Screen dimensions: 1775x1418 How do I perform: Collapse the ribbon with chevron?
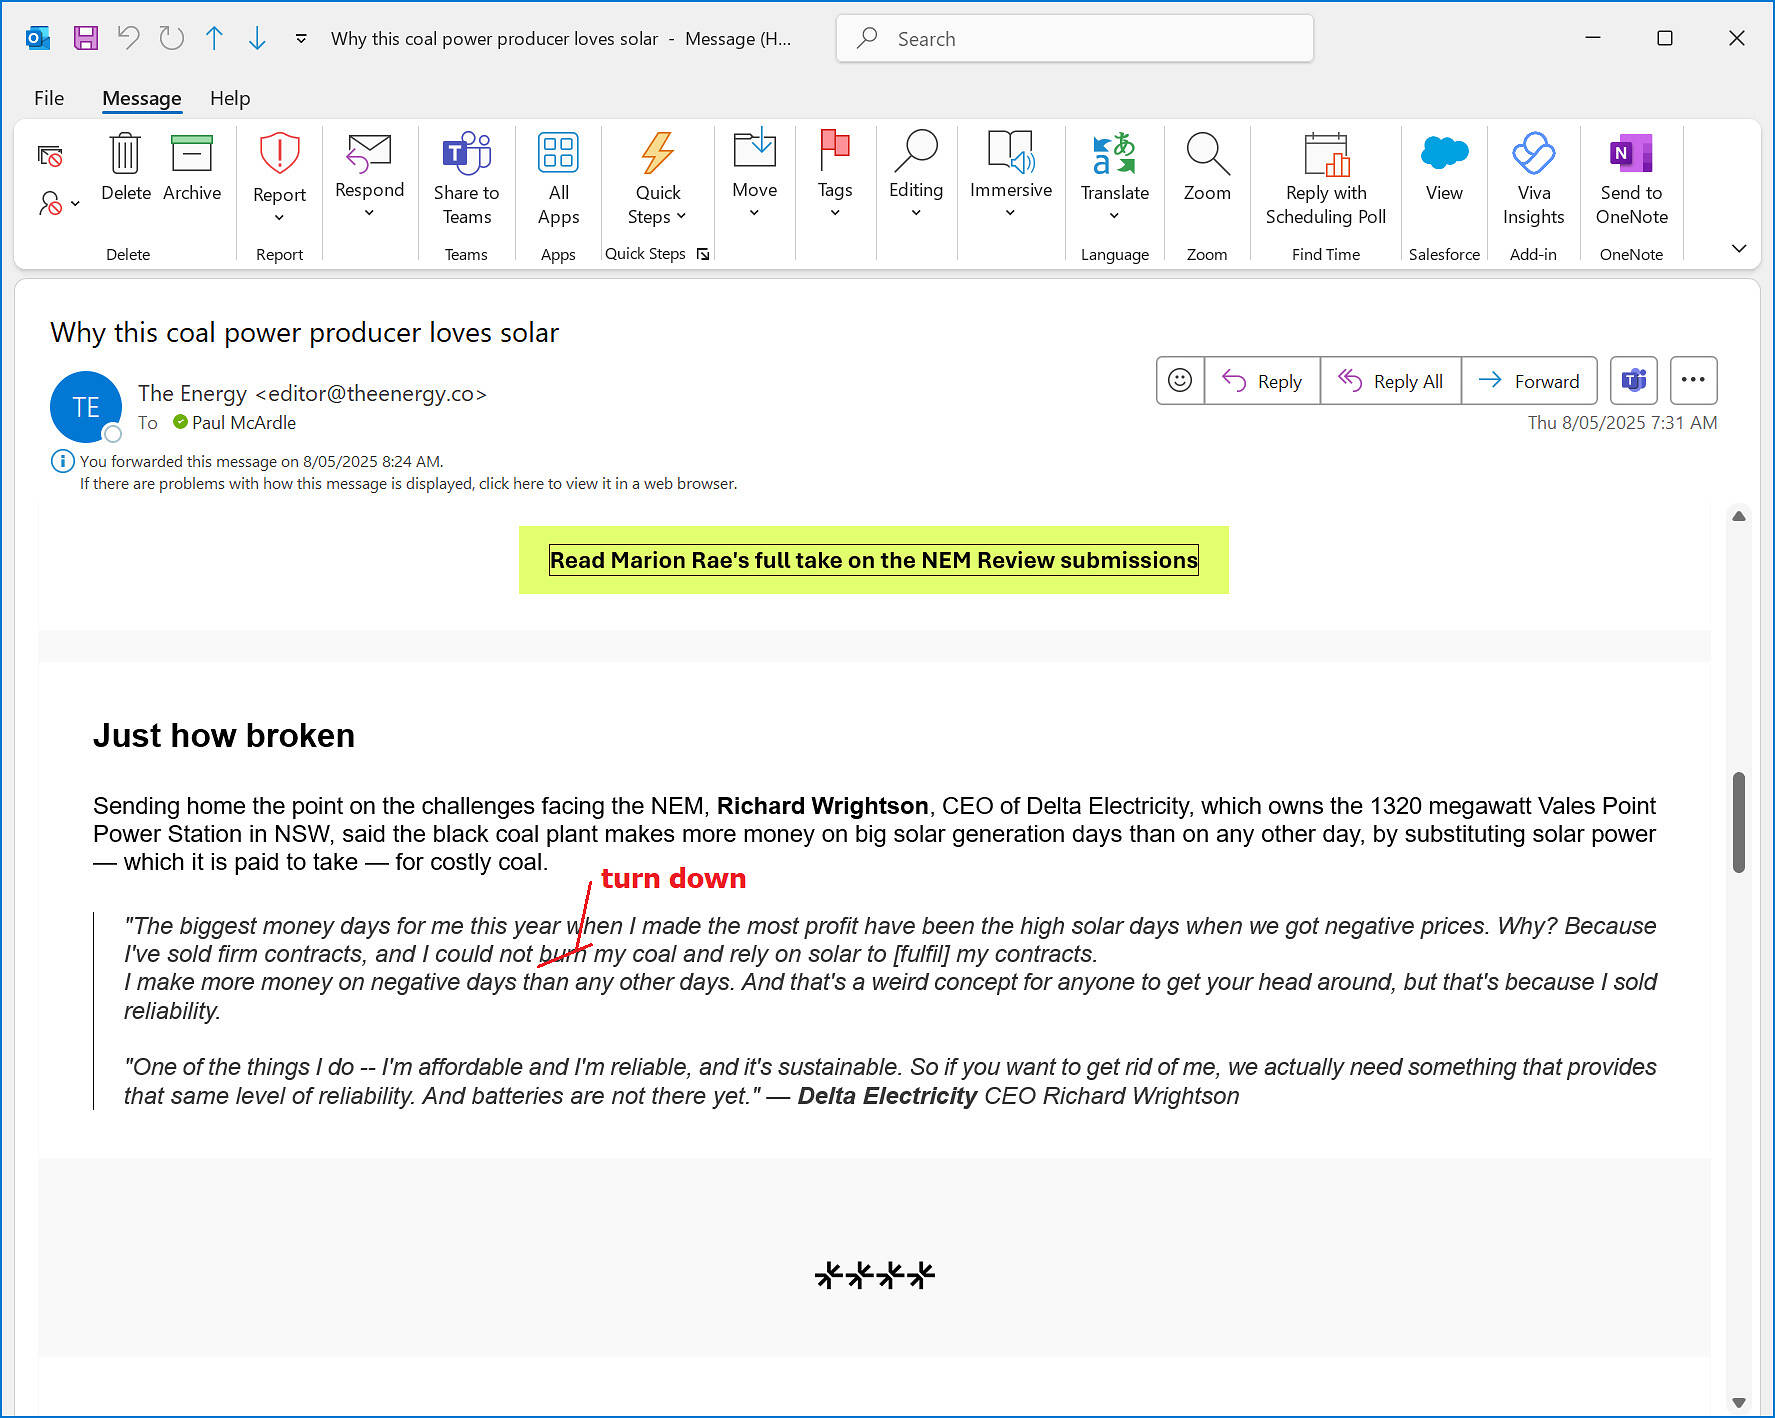tap(1739, 248)
